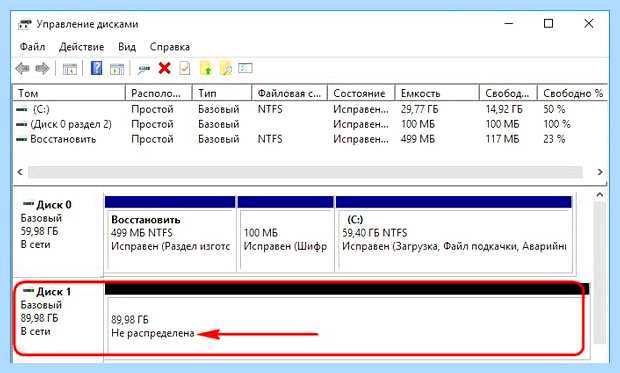Open the Справка menu
Viewport: 620px width, 373px height.
[170, 47]
